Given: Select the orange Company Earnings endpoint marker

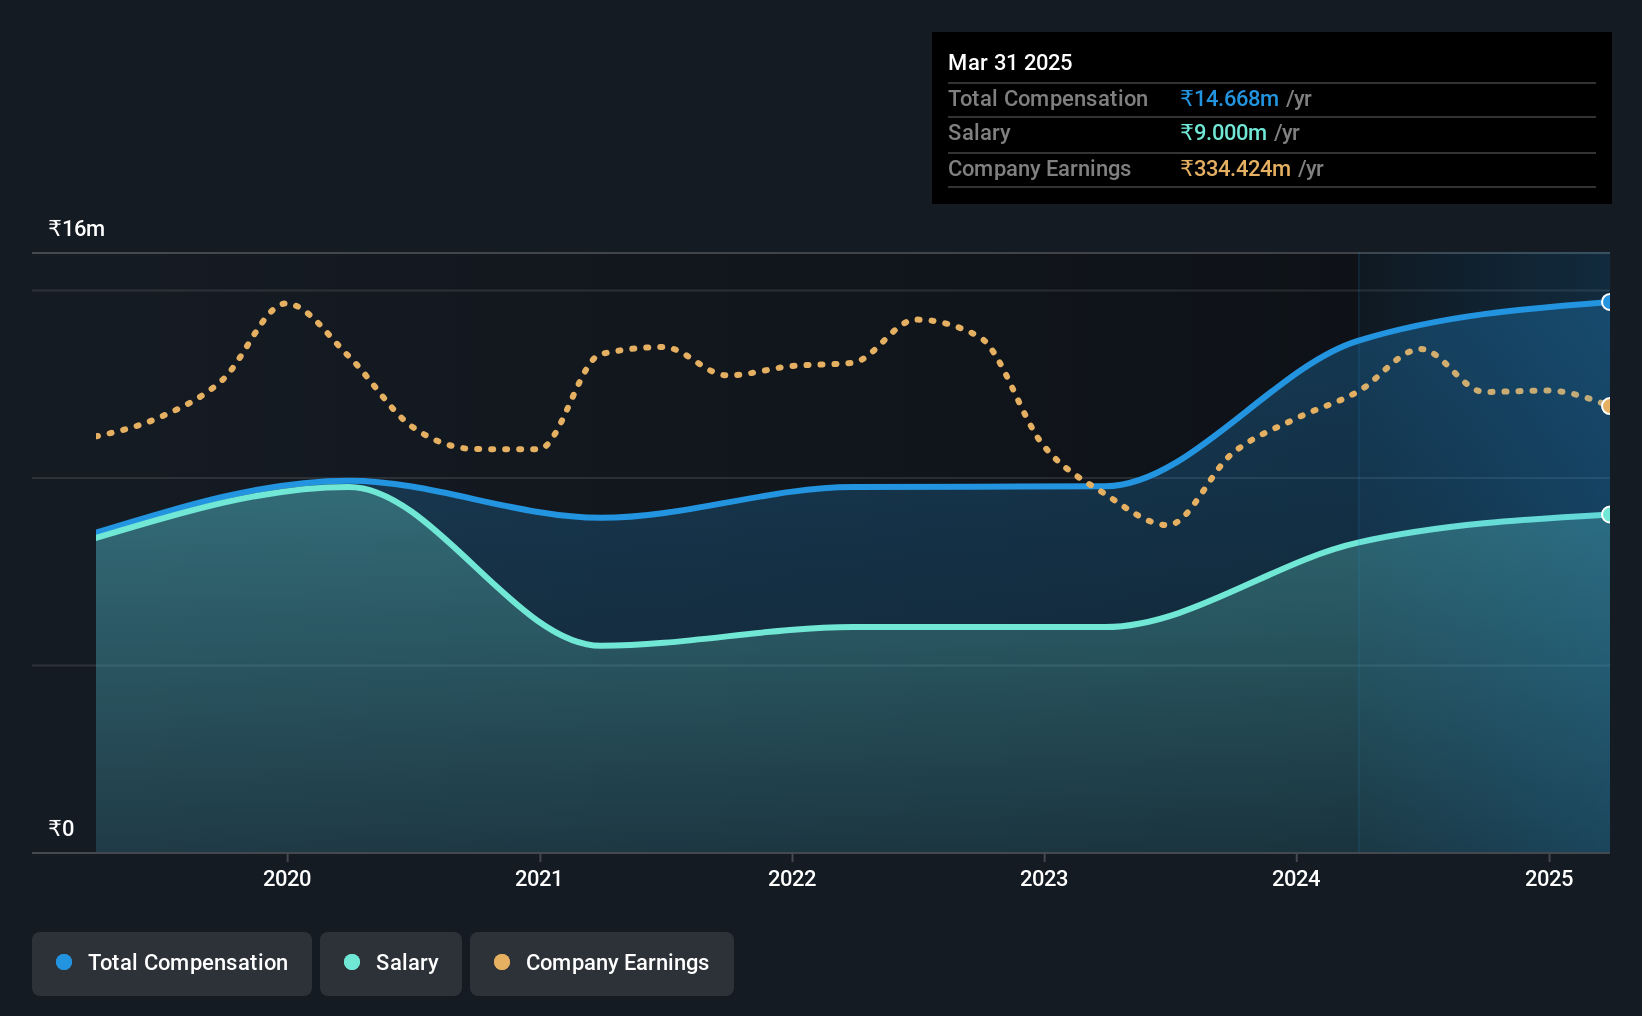Looking at the screenshot, I should pyautogui.click(x=1607, y=406).
